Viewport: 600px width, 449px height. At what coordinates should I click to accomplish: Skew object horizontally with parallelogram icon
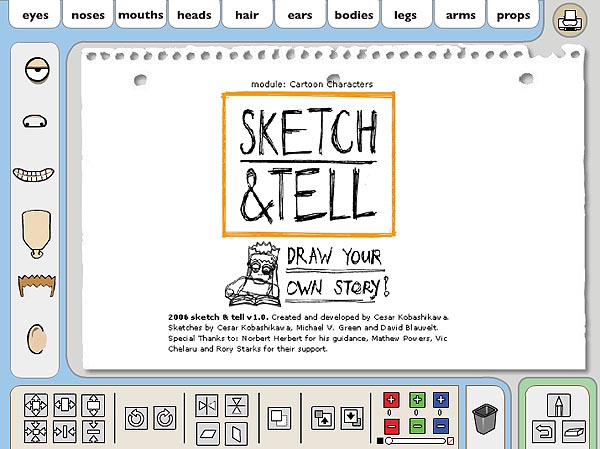[x=208, y=434]
